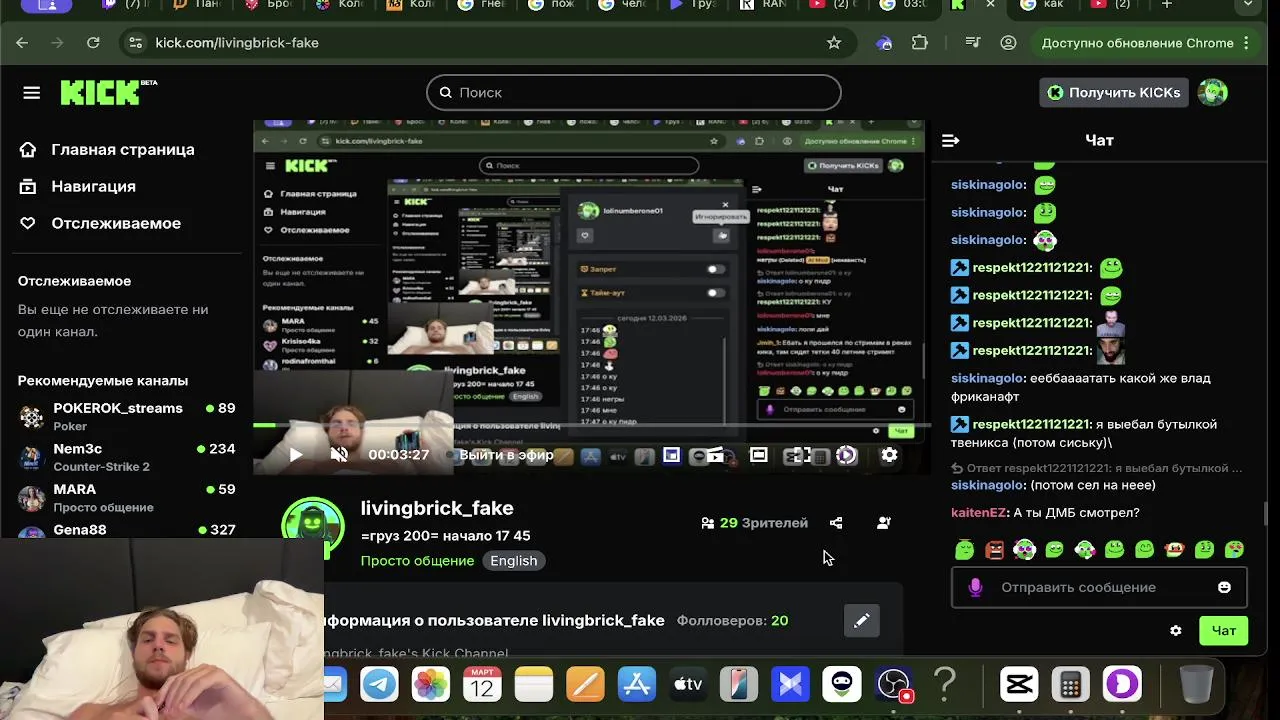Open Gena88 recommended channel
This screenshot has width=1280, height=720.
point(126,530)
